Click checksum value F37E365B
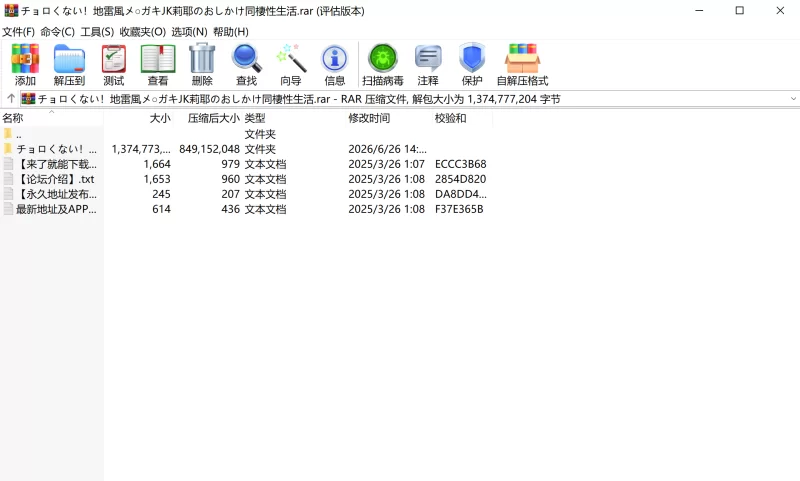 click(x=459, y=209)
